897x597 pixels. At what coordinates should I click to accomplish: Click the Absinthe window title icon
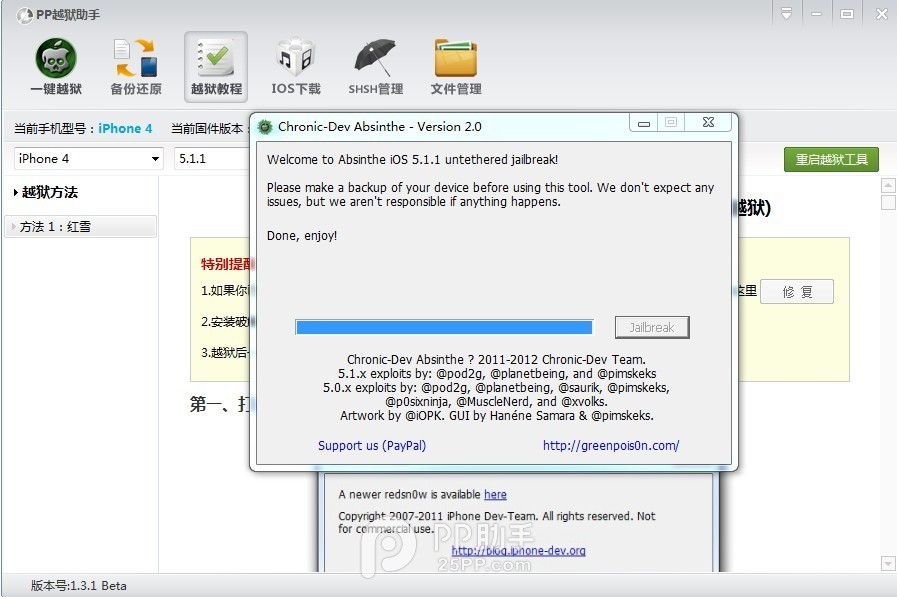[265, 127]
